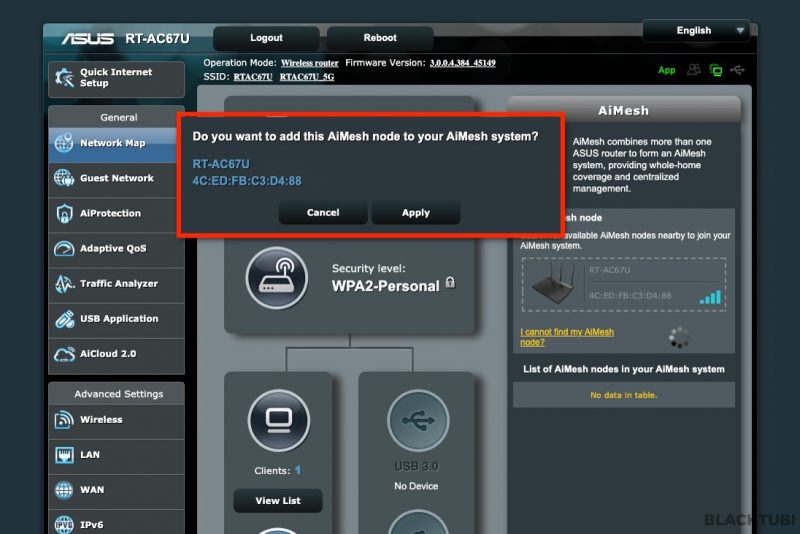Click the Traffic Analyzer graph icon
The height and width of the screenshot is (534, 800).
tap(64, 284)
